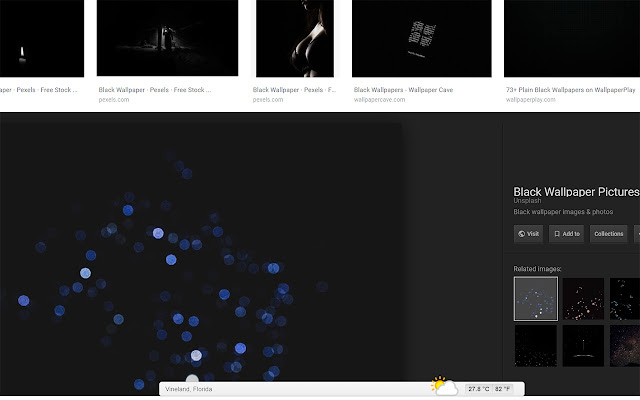Click the Add to bookmark button
Screen dimensions: 640x400
pos(566,234)
